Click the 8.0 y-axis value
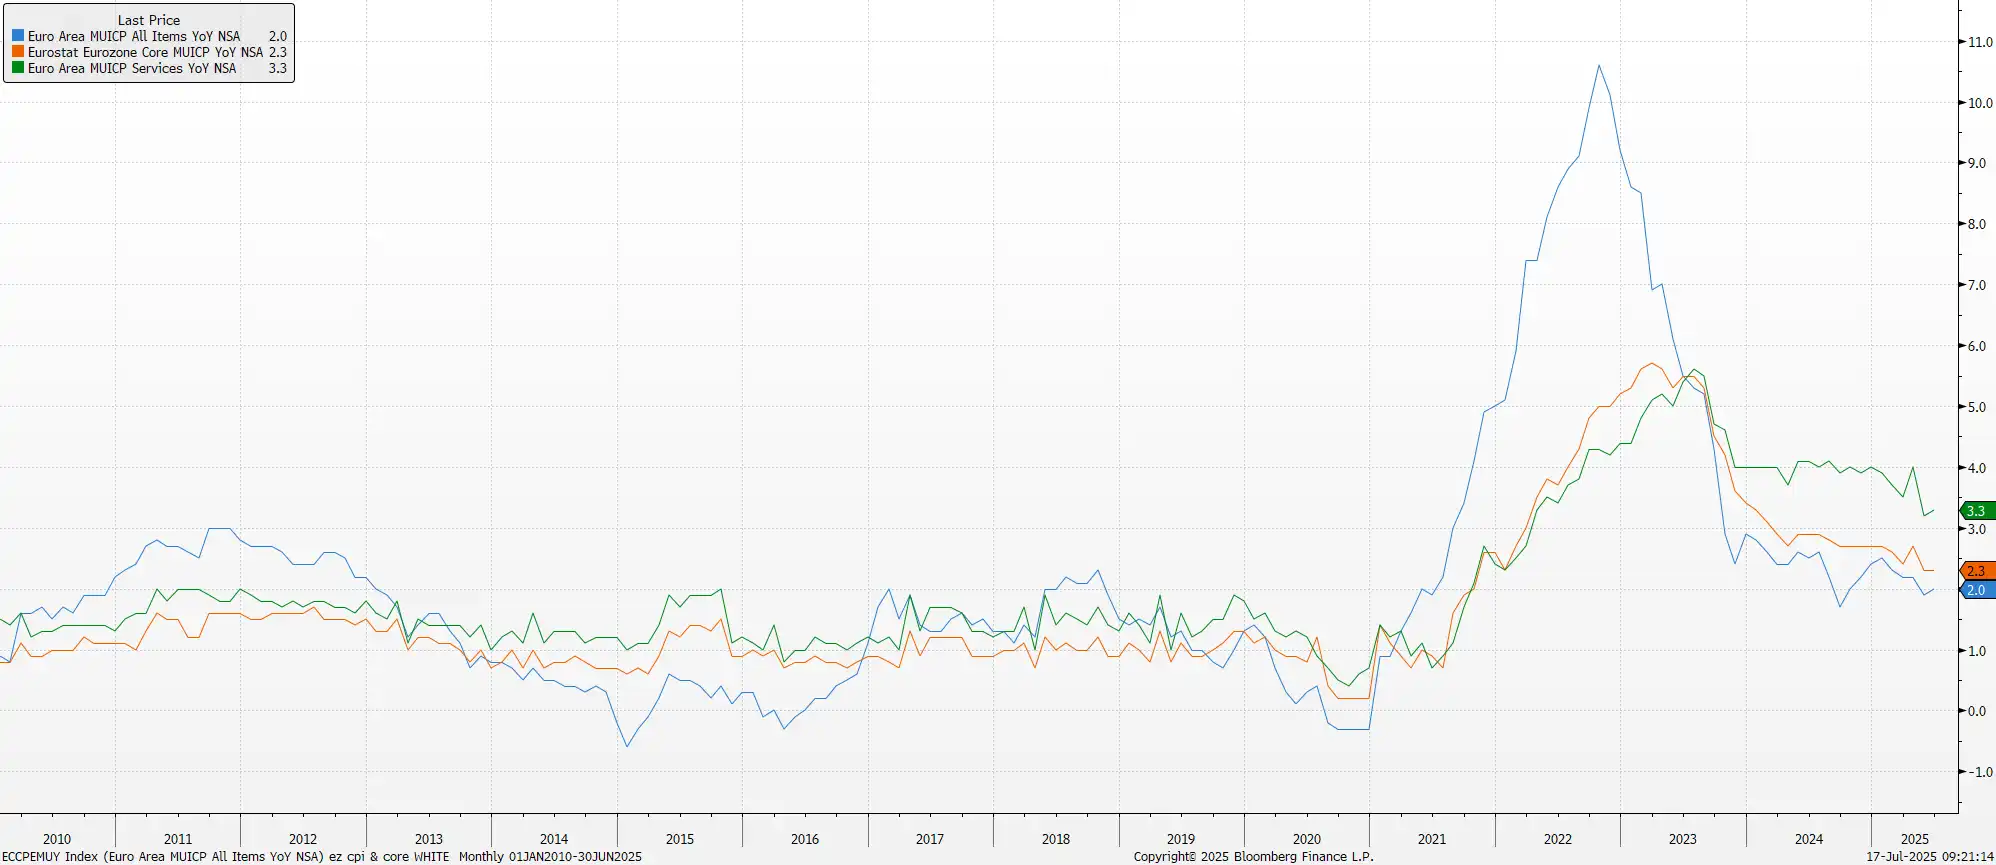The height and width of the screenshot is (865, 1996). point(1977,224)
